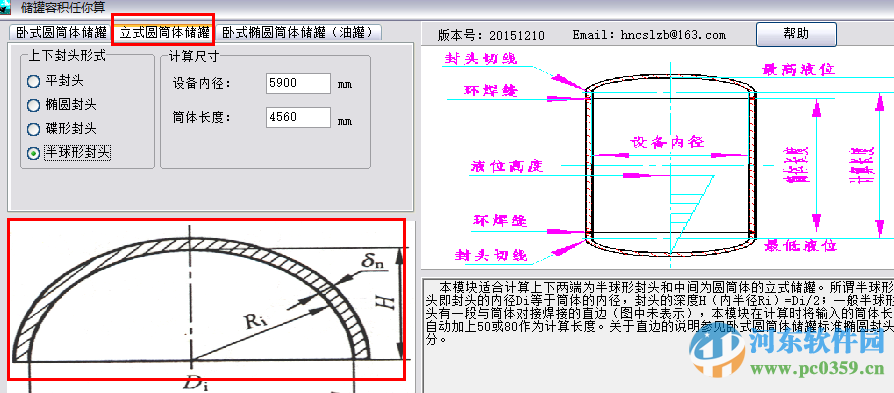Viewport: 894px width, 393px height.
Task: Click the app icon in the title bar
Action: [6, 7]
